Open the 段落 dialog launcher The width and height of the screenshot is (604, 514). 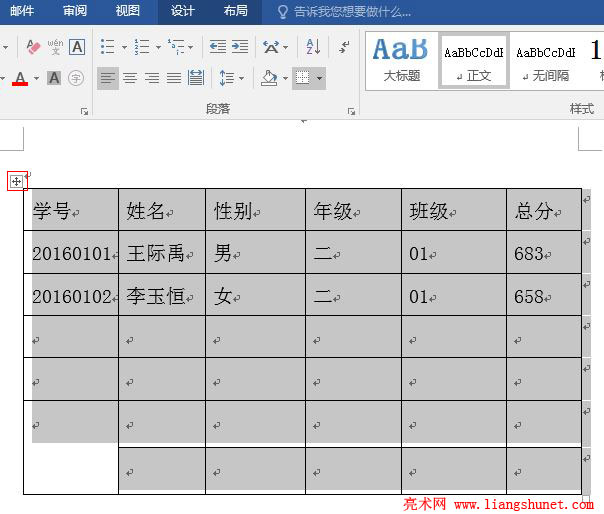(x=351, y=112)
